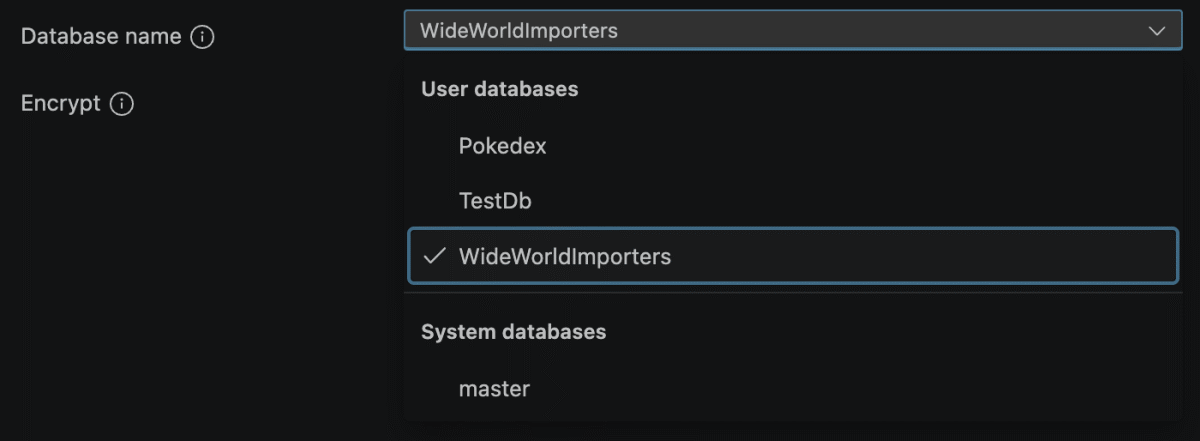Select Pokedex from the database list

point(792,145)
